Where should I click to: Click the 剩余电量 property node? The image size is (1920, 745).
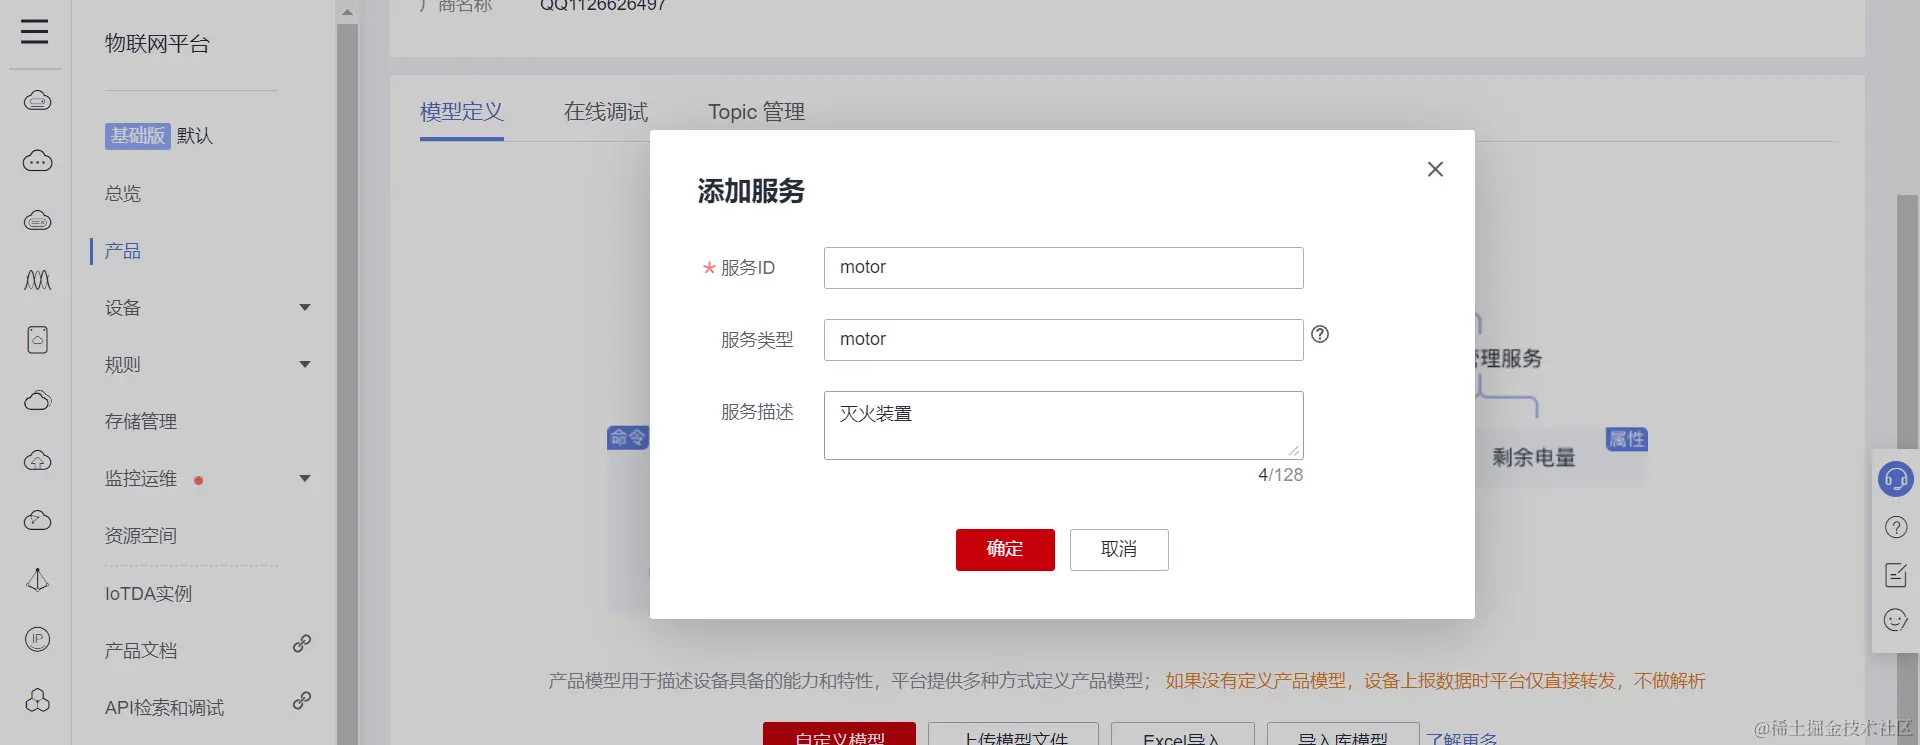click(1533, 457)
